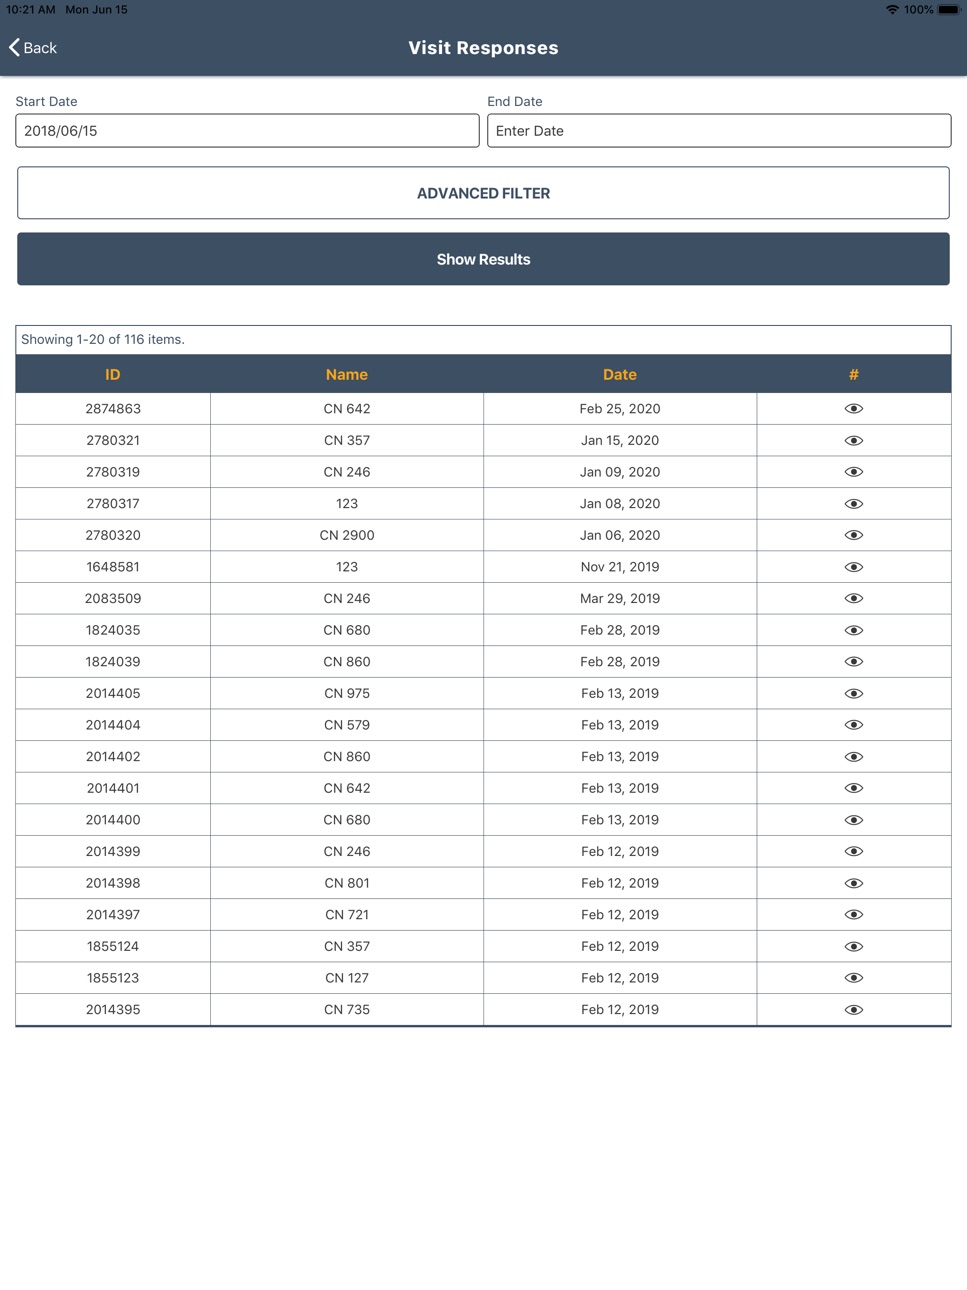
Task: Open eye icon for CN 357 Jan 15, 2020
Action: [x=853, y=441]
